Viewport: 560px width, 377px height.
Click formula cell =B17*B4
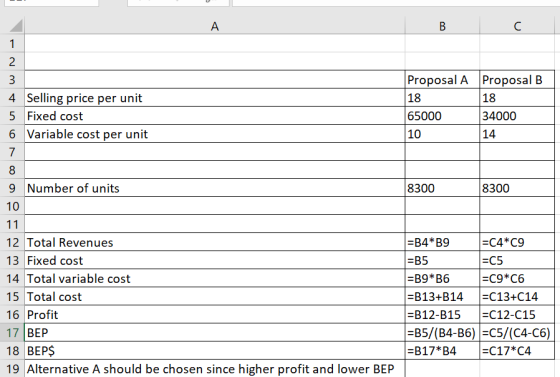pos(442,351)
